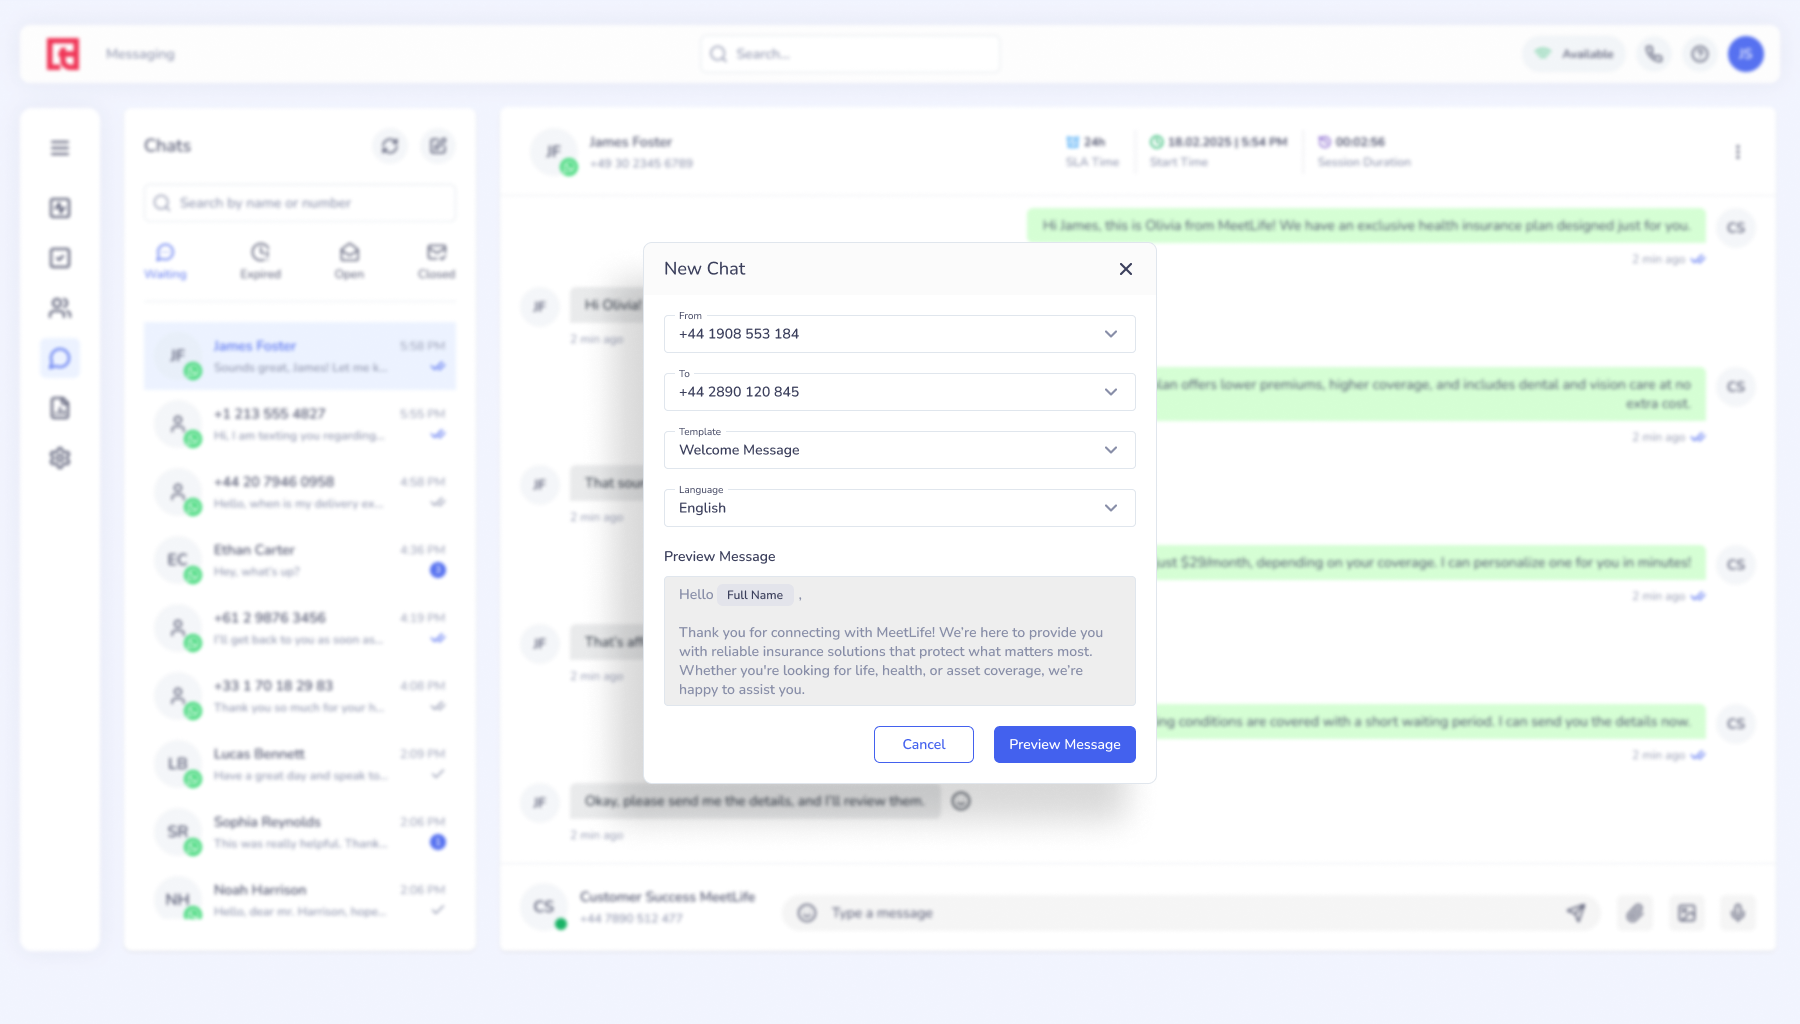Click the Type a message field
This screenshot has width=1800, height=1024.
(1190, 913)
